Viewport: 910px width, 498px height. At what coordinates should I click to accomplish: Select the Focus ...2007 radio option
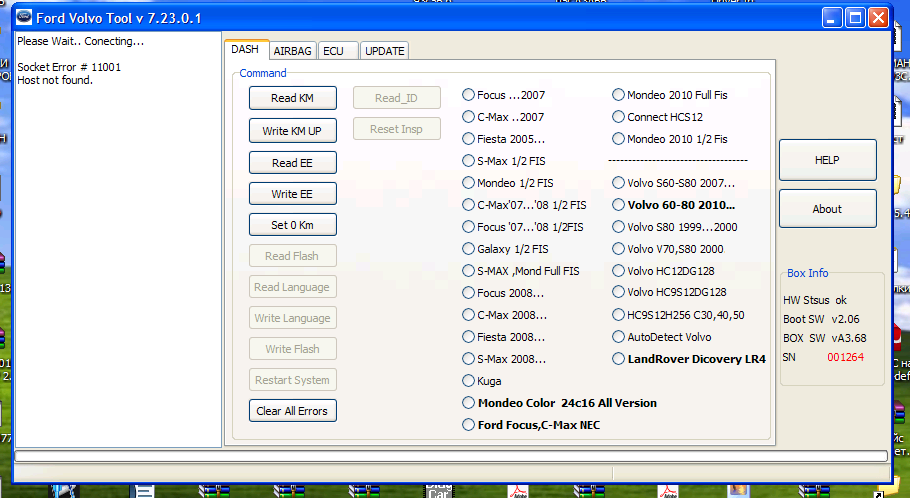point(503,95)
